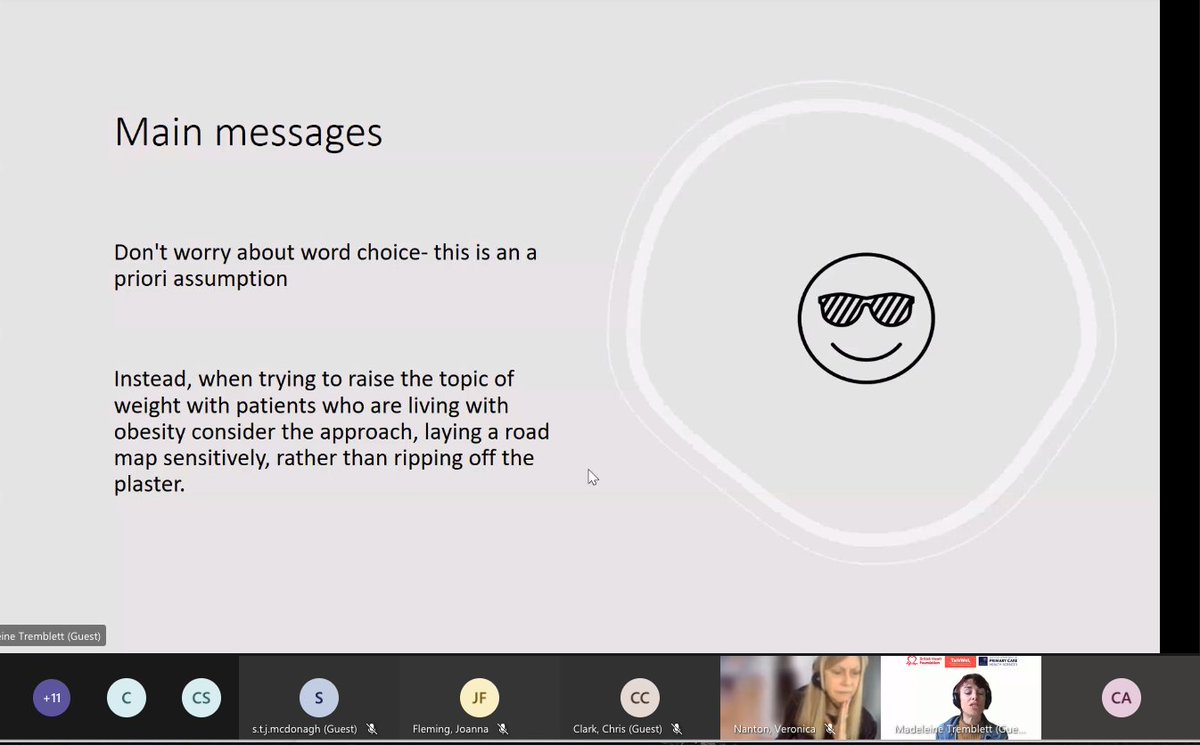This screenshot has width=1200, height=745.
Task: Click the sunglasses smiley face on the slide
Action: (866, 318)
